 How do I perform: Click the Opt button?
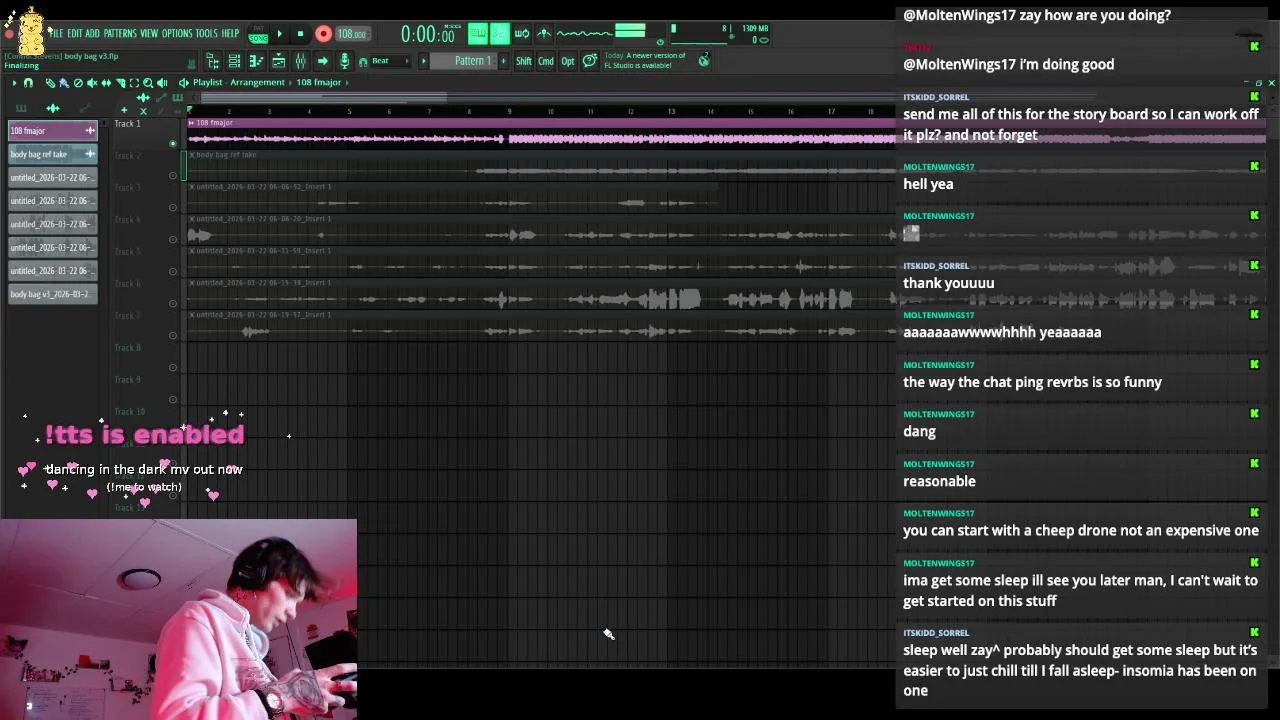pyautogui.click(x=568, y=61)
